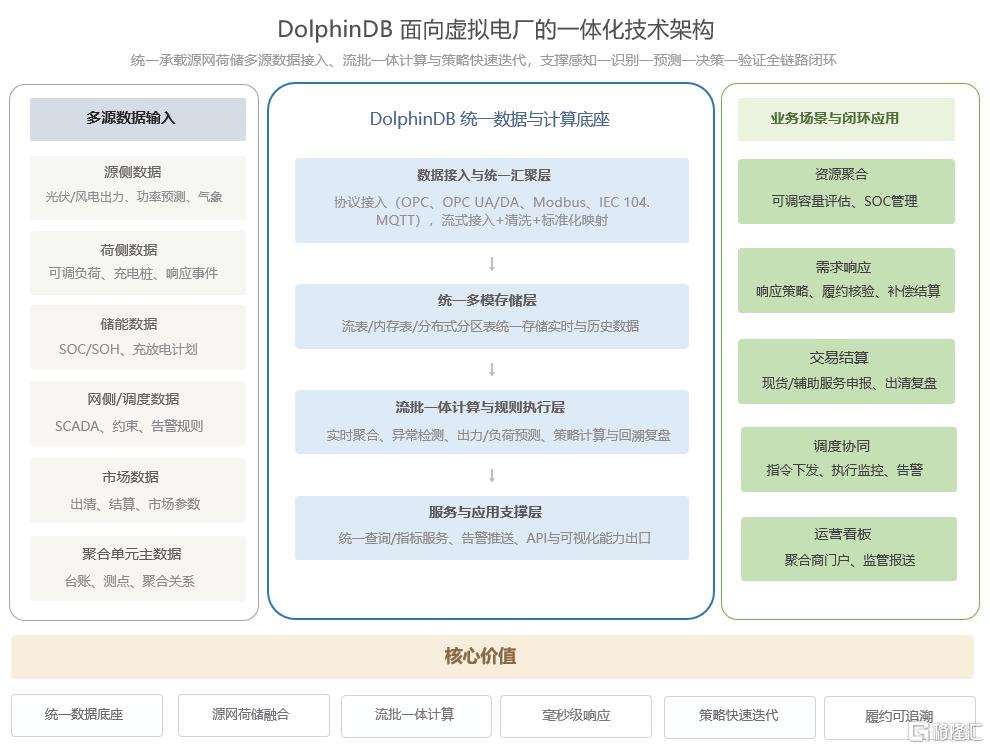Click the text "可调容量评估、SOC管理"
Image resolution: width=990 pixels, height=749 pixels.
point(844,201)
